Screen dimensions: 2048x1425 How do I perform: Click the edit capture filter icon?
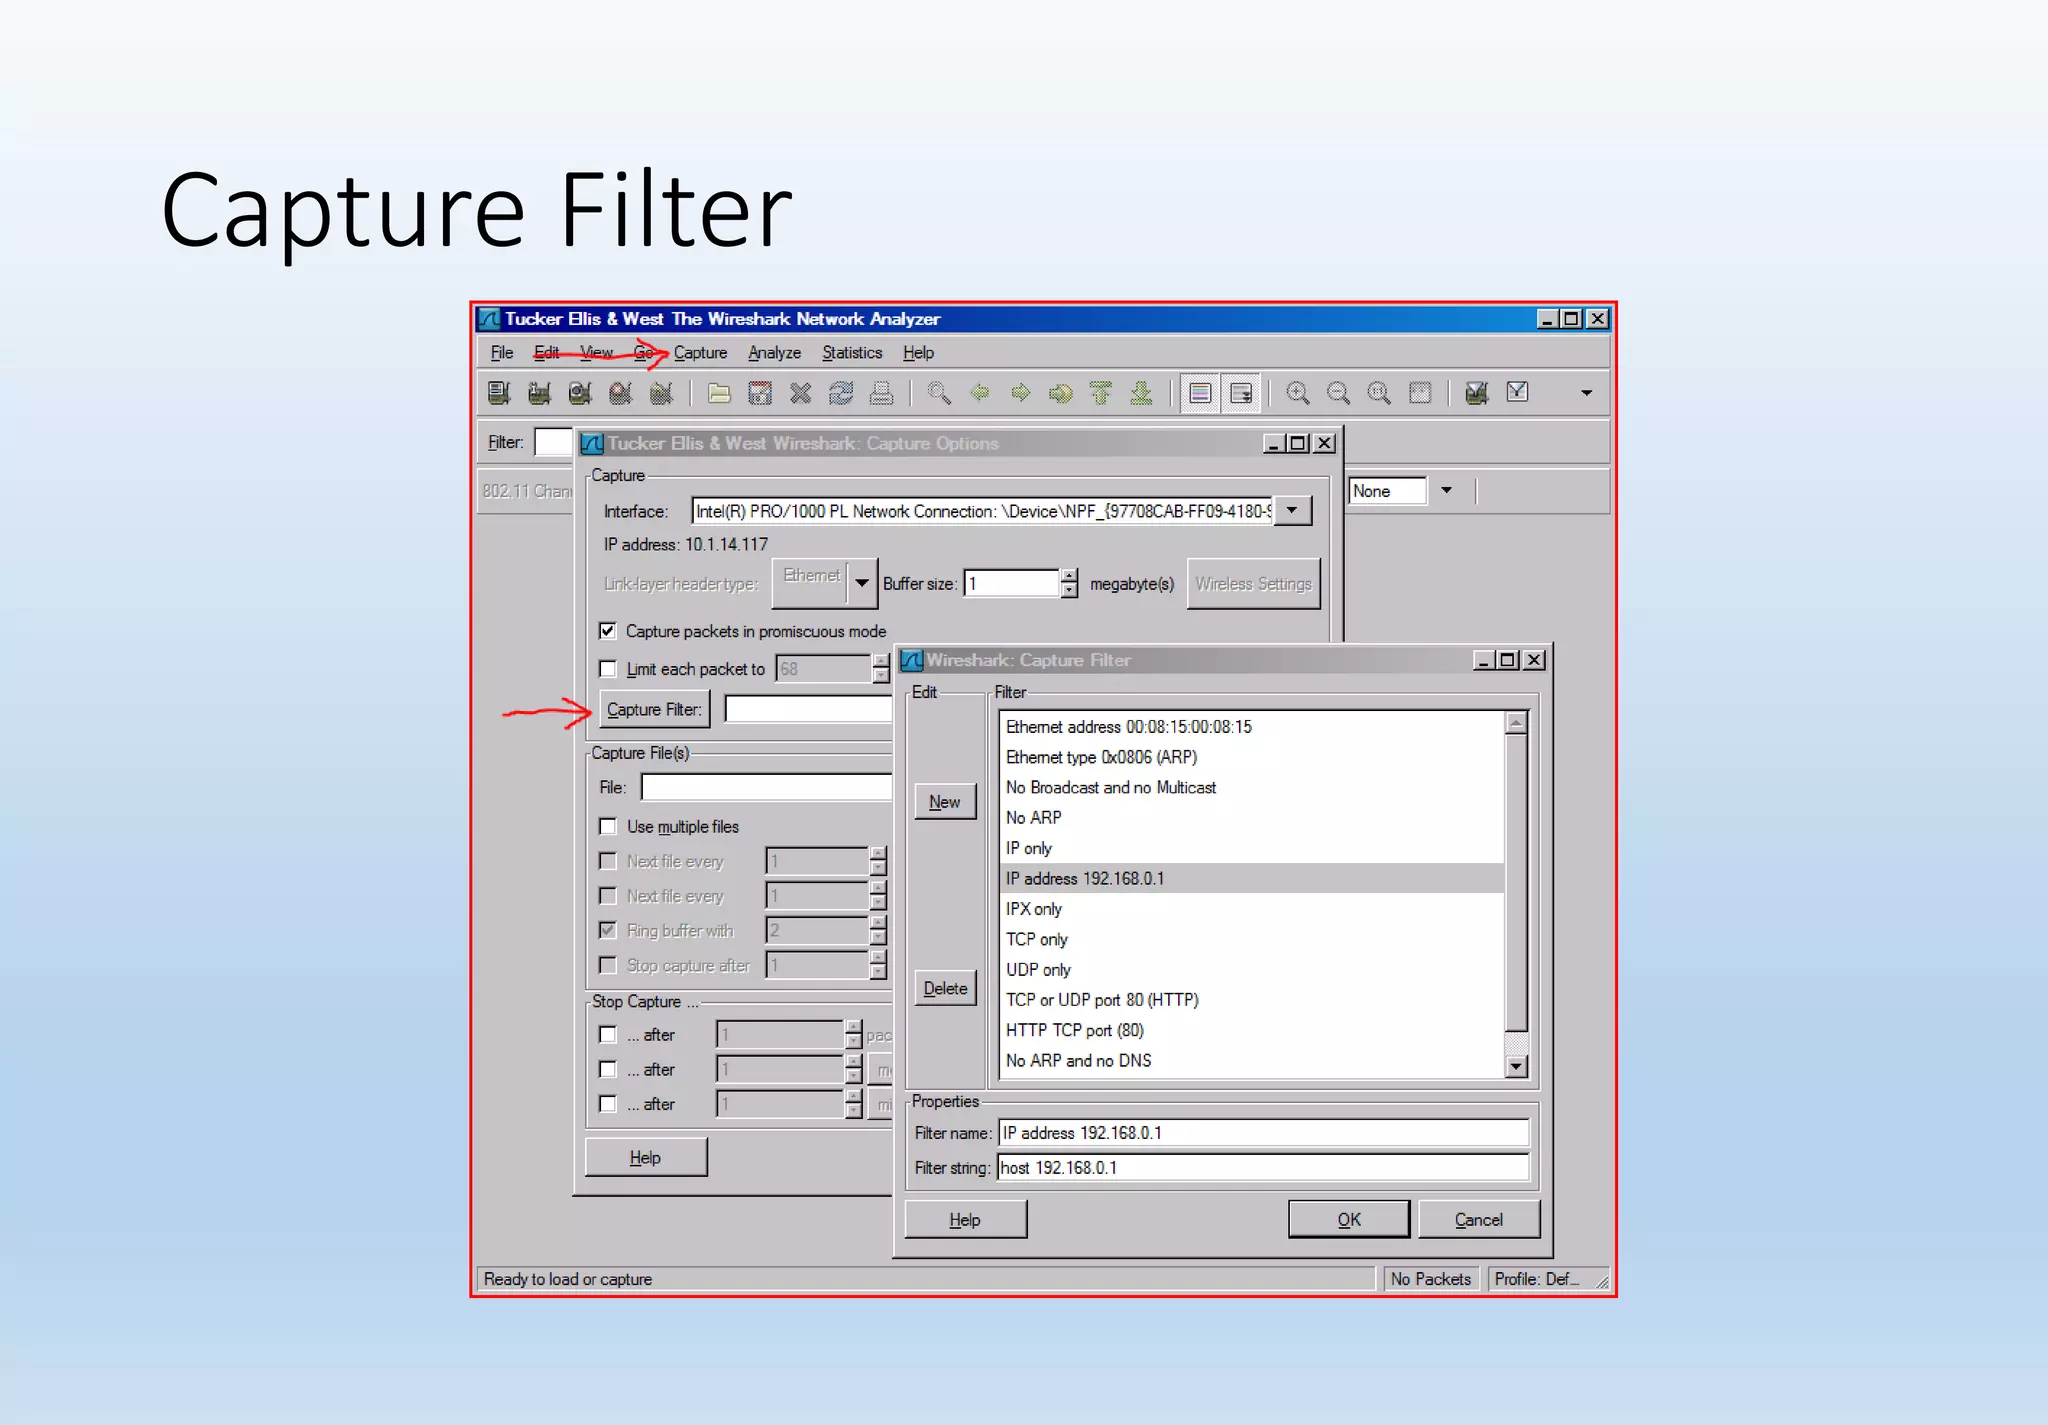tap(1476, 393)
